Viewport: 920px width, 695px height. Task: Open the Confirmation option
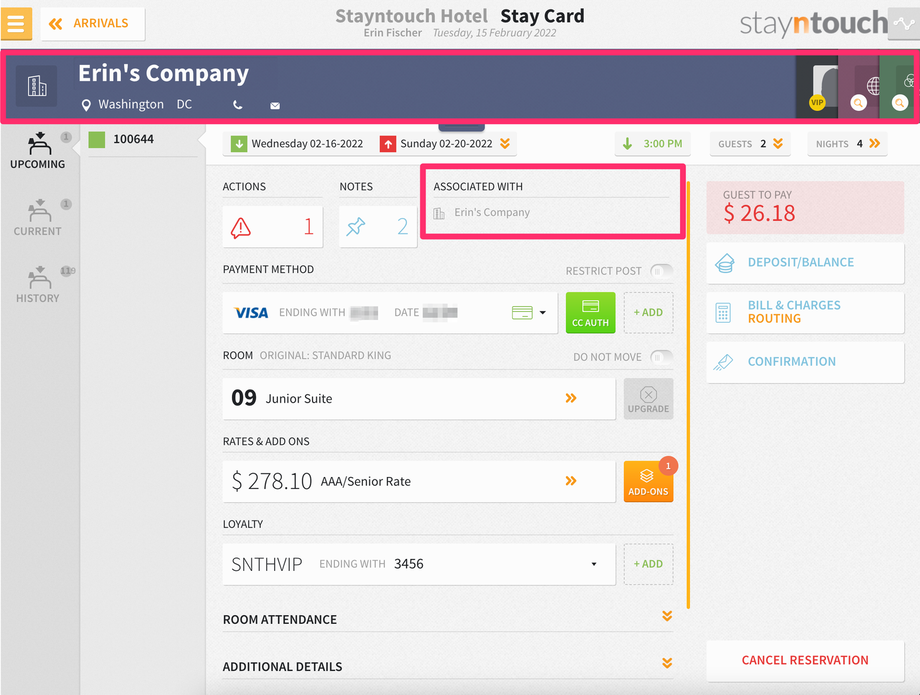pos(805,362)
